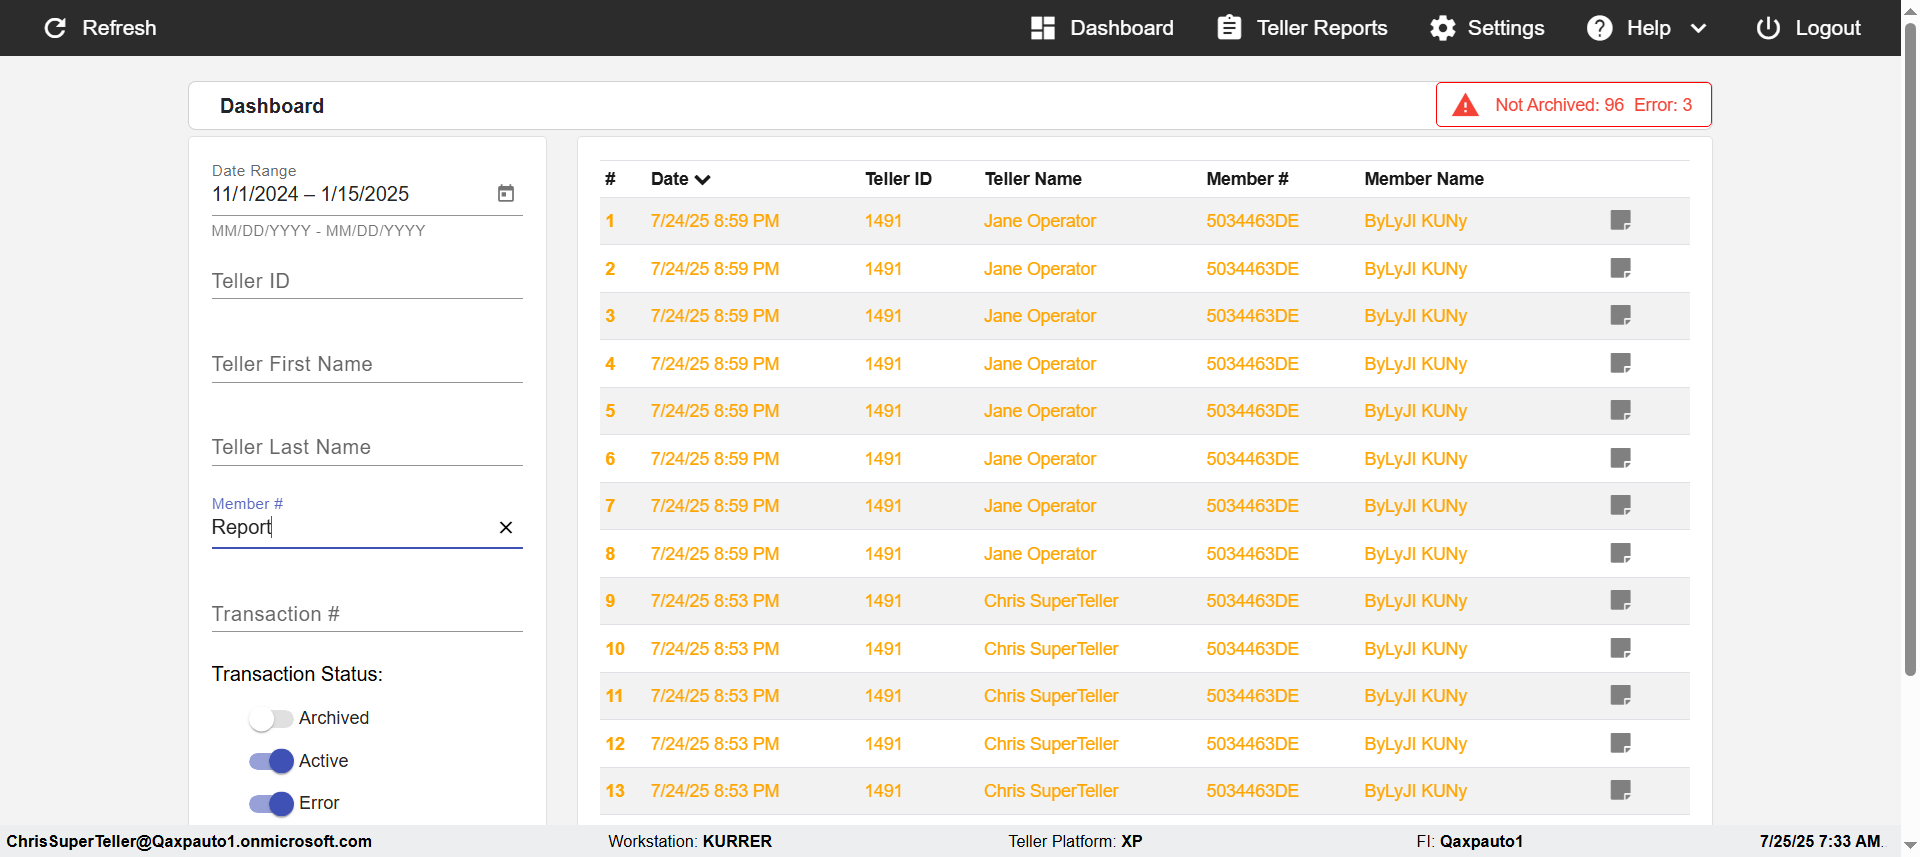Viewport: 1920px width, 857px height.
Task: Open note icon for row 5
Action: (x=1621, y=410)
